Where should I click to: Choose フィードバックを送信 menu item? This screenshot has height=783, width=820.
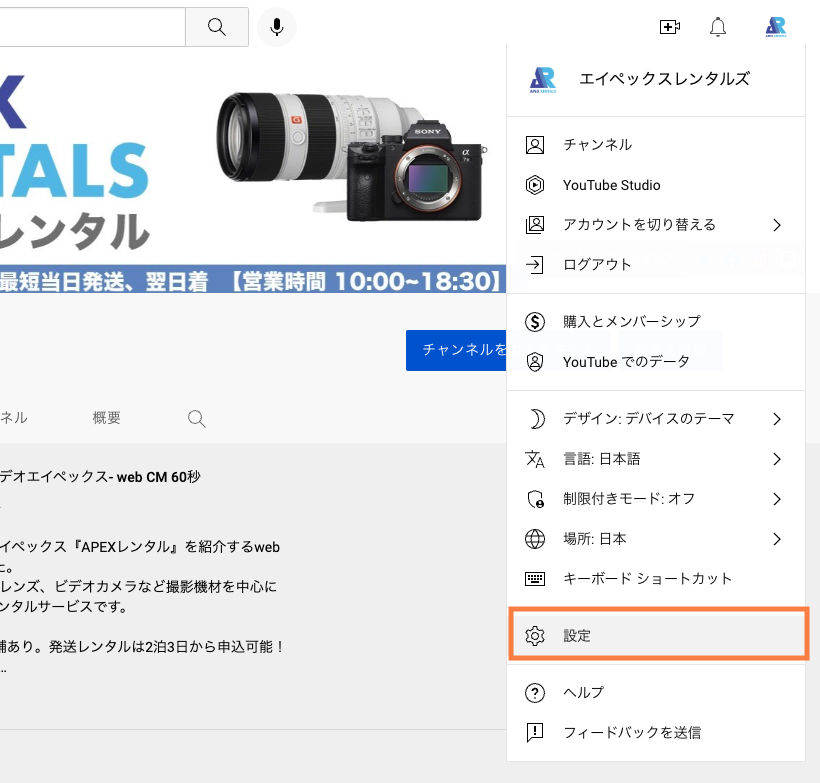click(x=656, y=733)
